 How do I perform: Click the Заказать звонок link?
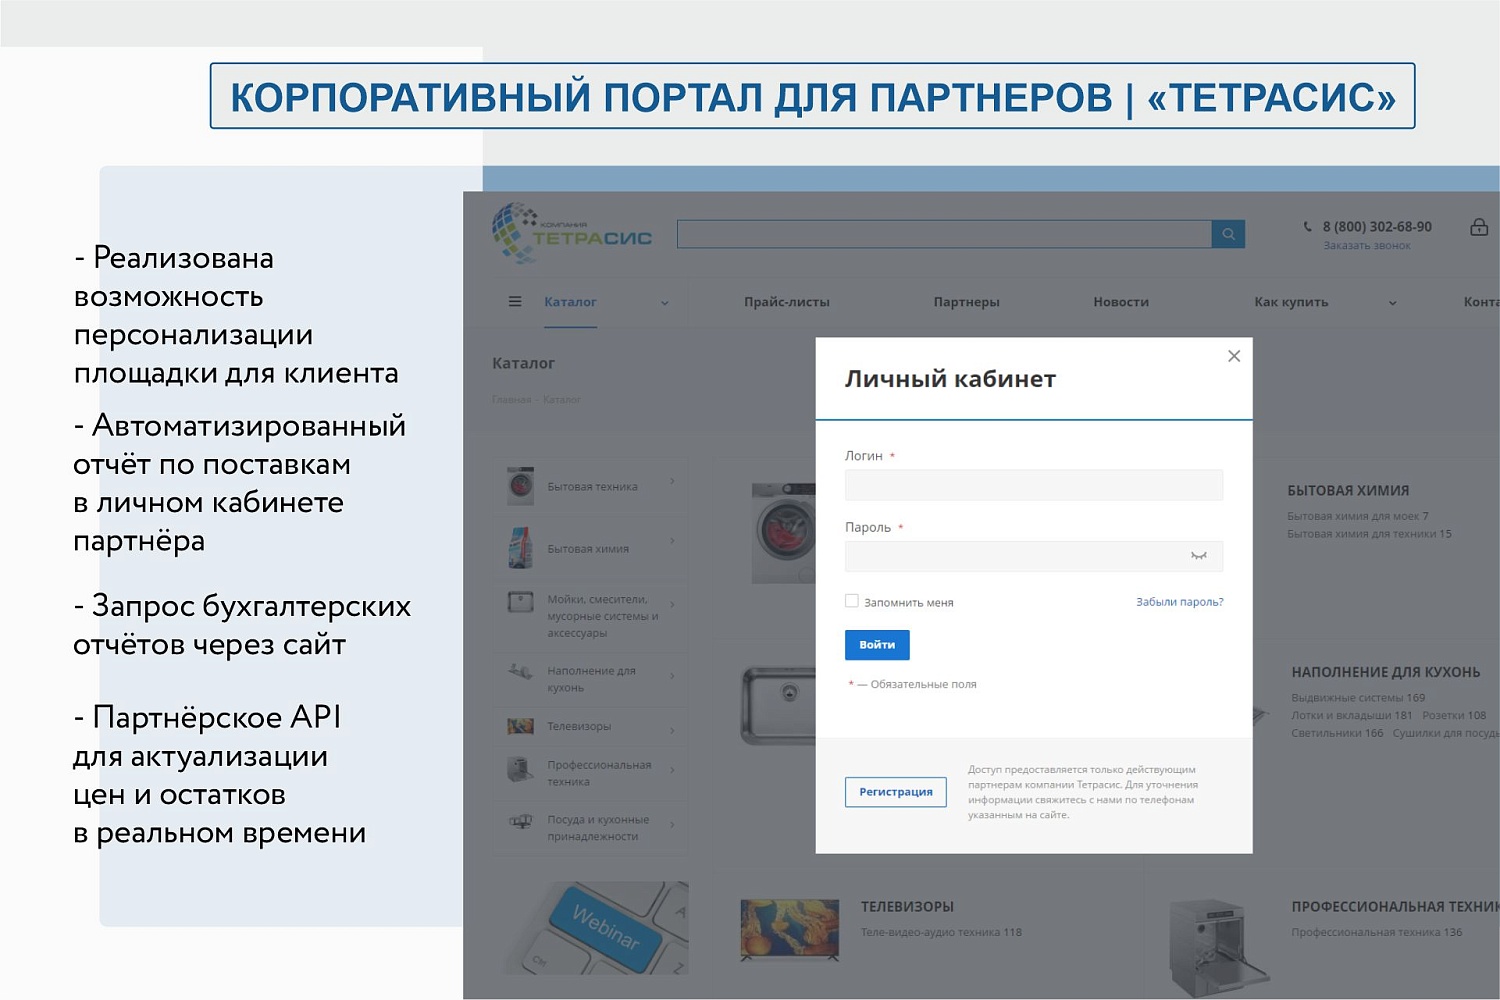pos(1367,245)
